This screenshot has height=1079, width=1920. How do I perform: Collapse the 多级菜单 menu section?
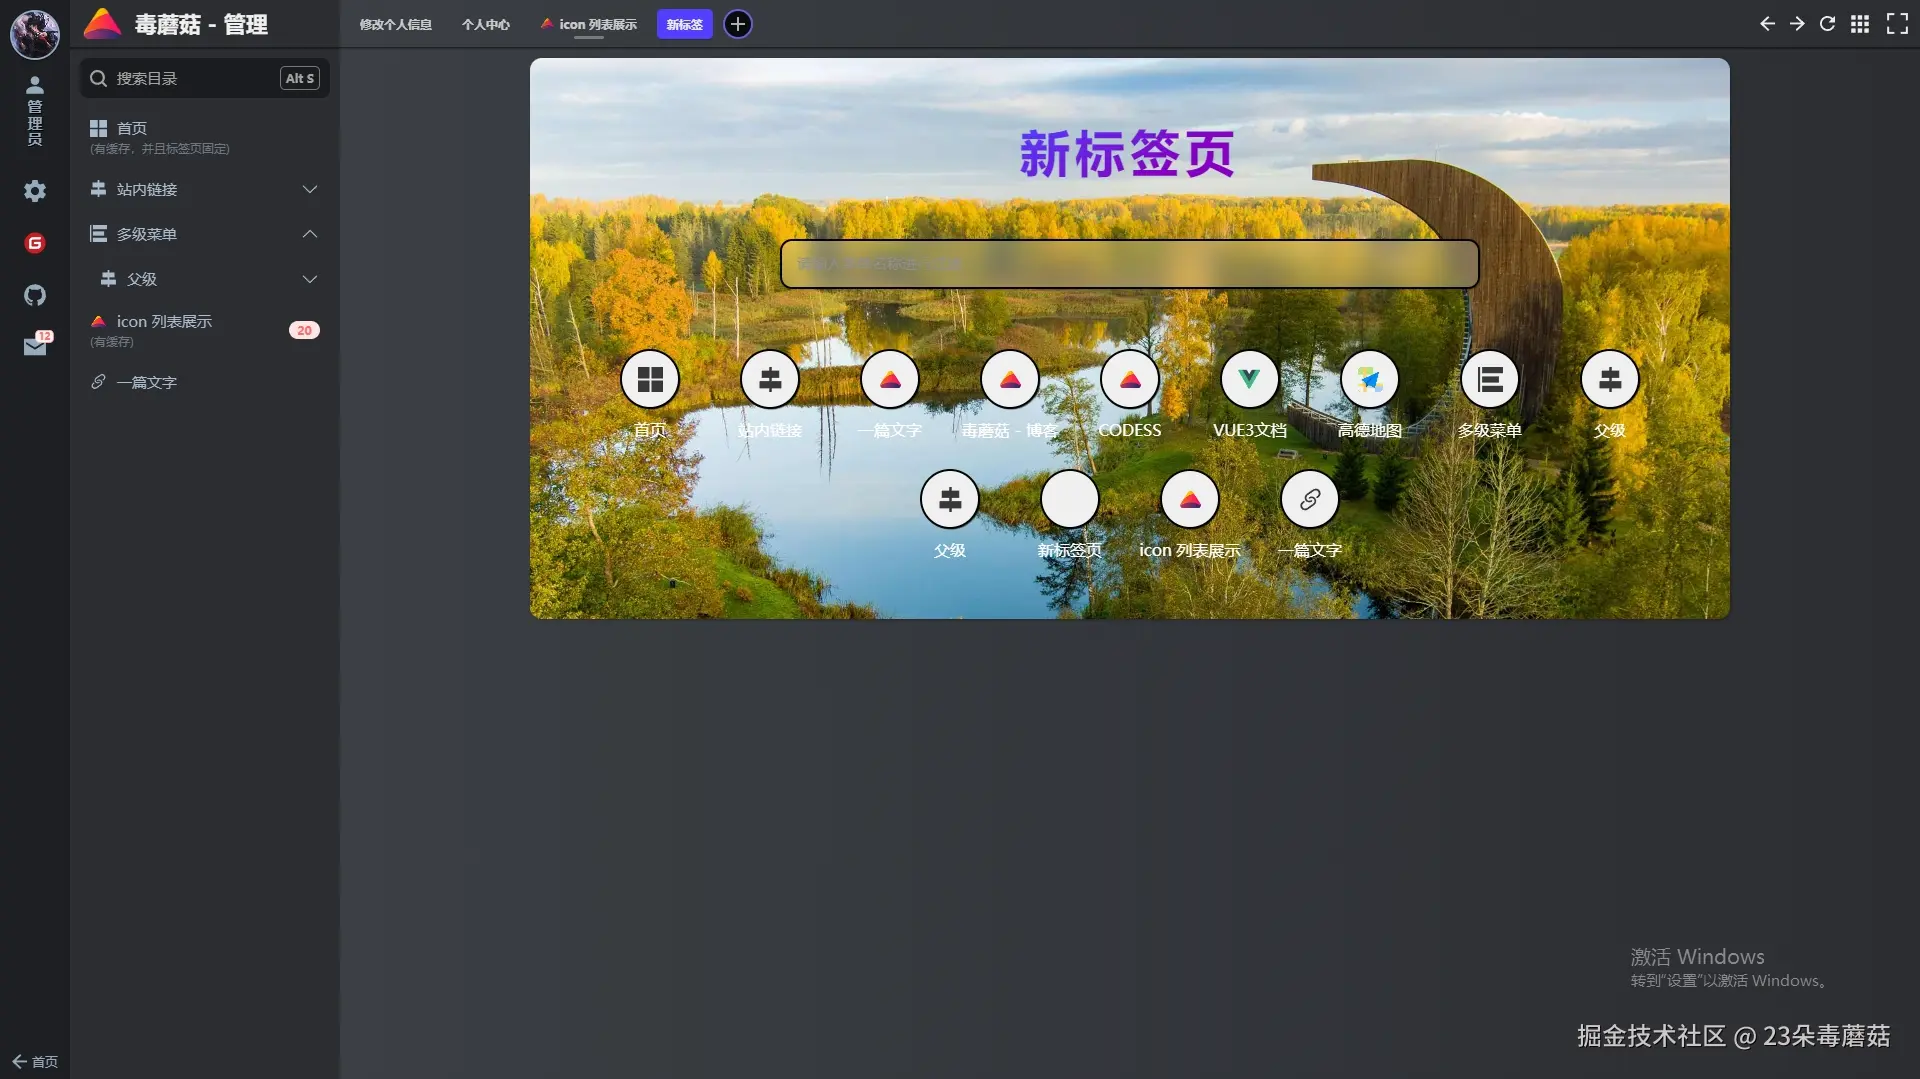click(x=310, y=233)
